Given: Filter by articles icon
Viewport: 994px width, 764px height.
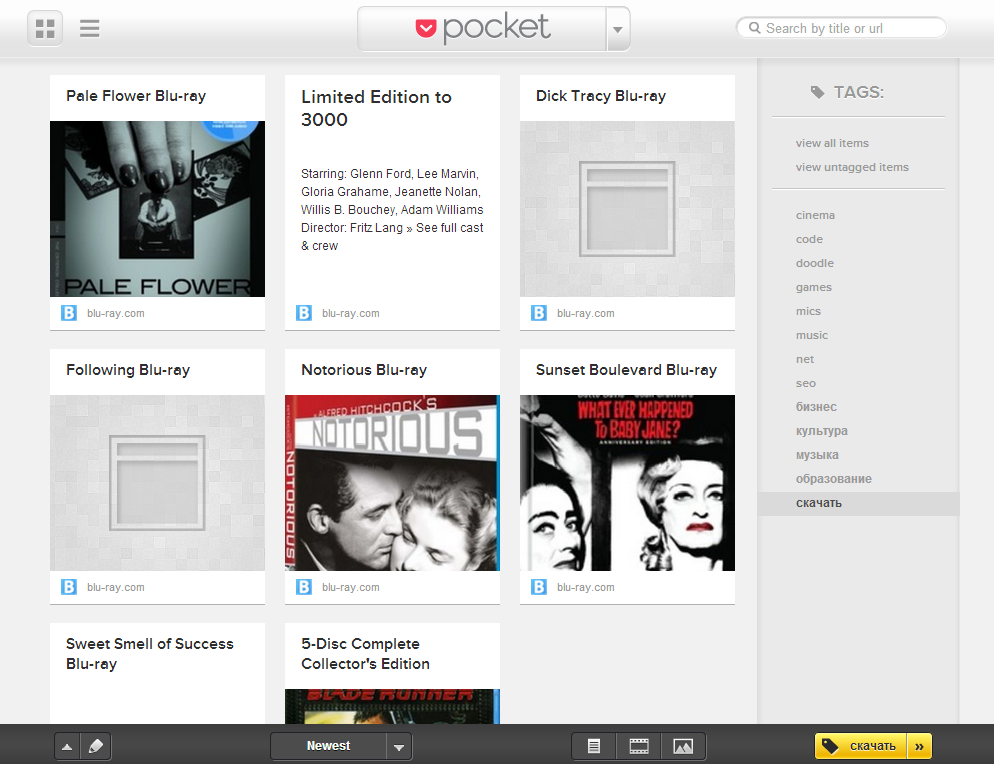Looking at the screenshot, I should pos(594,746).
